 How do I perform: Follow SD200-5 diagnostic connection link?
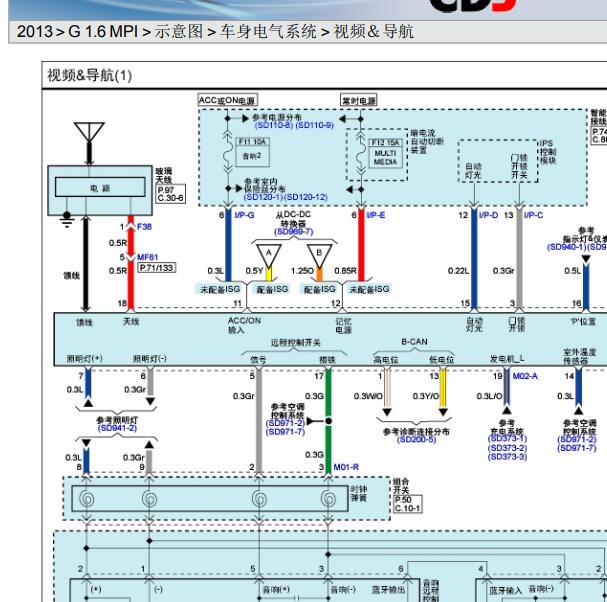(416, 439)
